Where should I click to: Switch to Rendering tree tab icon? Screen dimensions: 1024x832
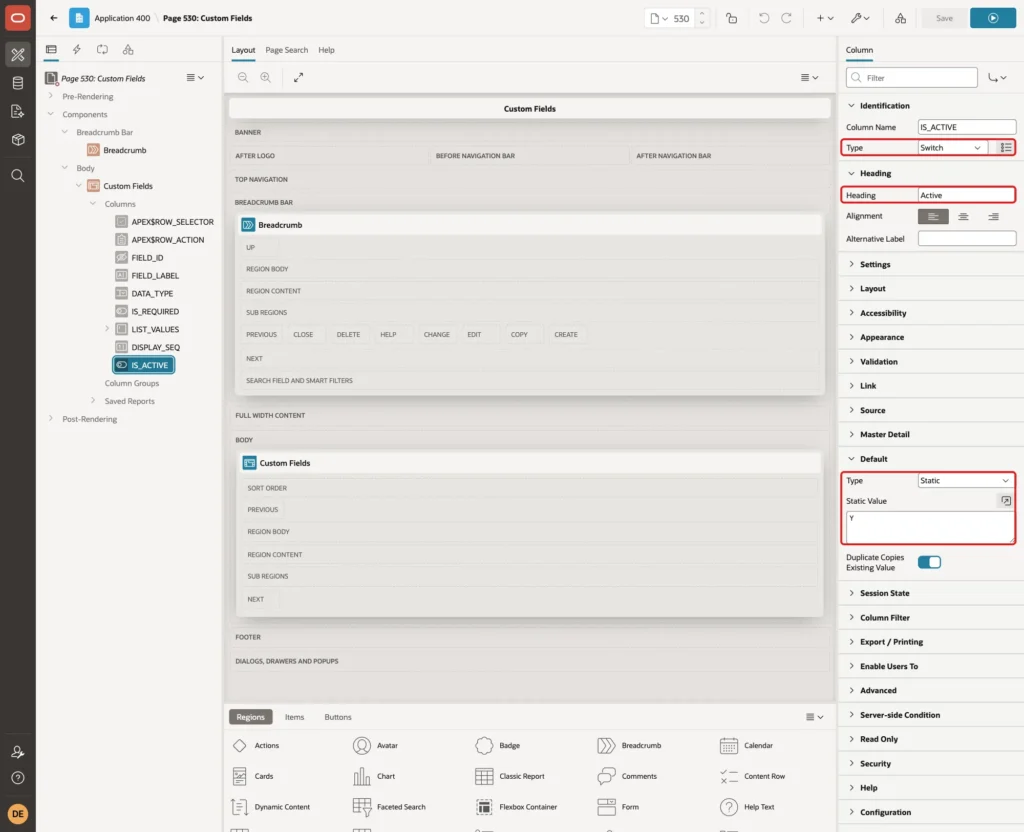[51, 50]
